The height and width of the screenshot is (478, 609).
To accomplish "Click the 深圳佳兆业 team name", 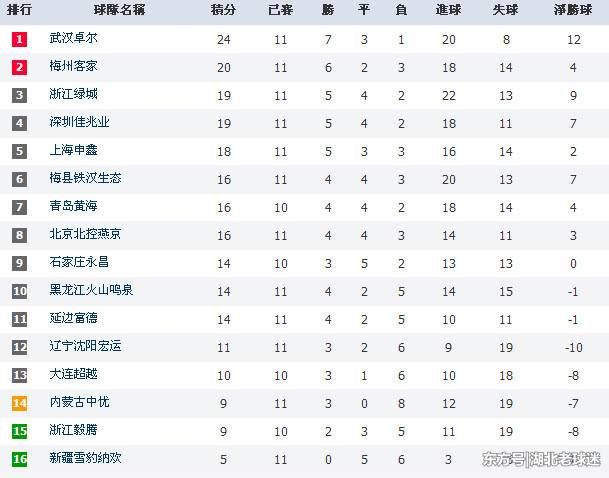I will [x=79, y=122].
